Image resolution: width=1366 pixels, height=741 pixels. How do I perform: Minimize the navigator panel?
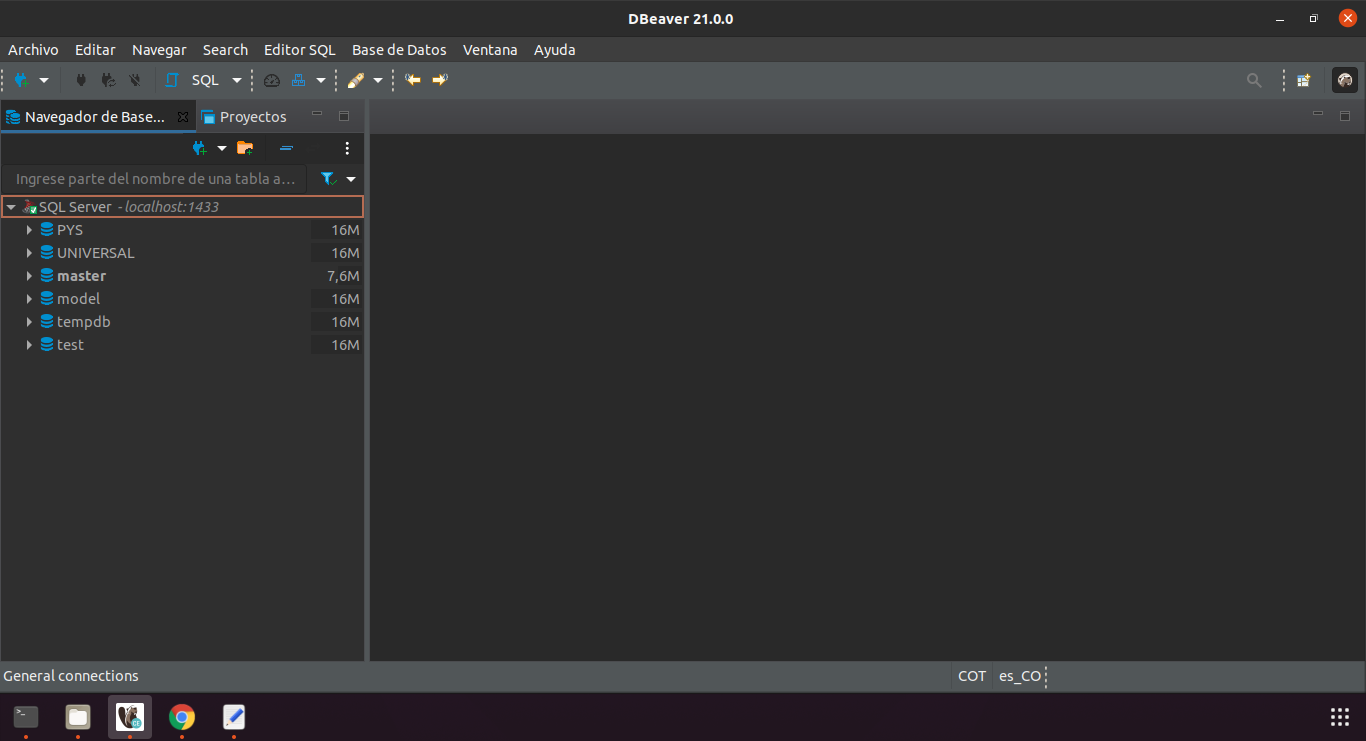[317, 115]
